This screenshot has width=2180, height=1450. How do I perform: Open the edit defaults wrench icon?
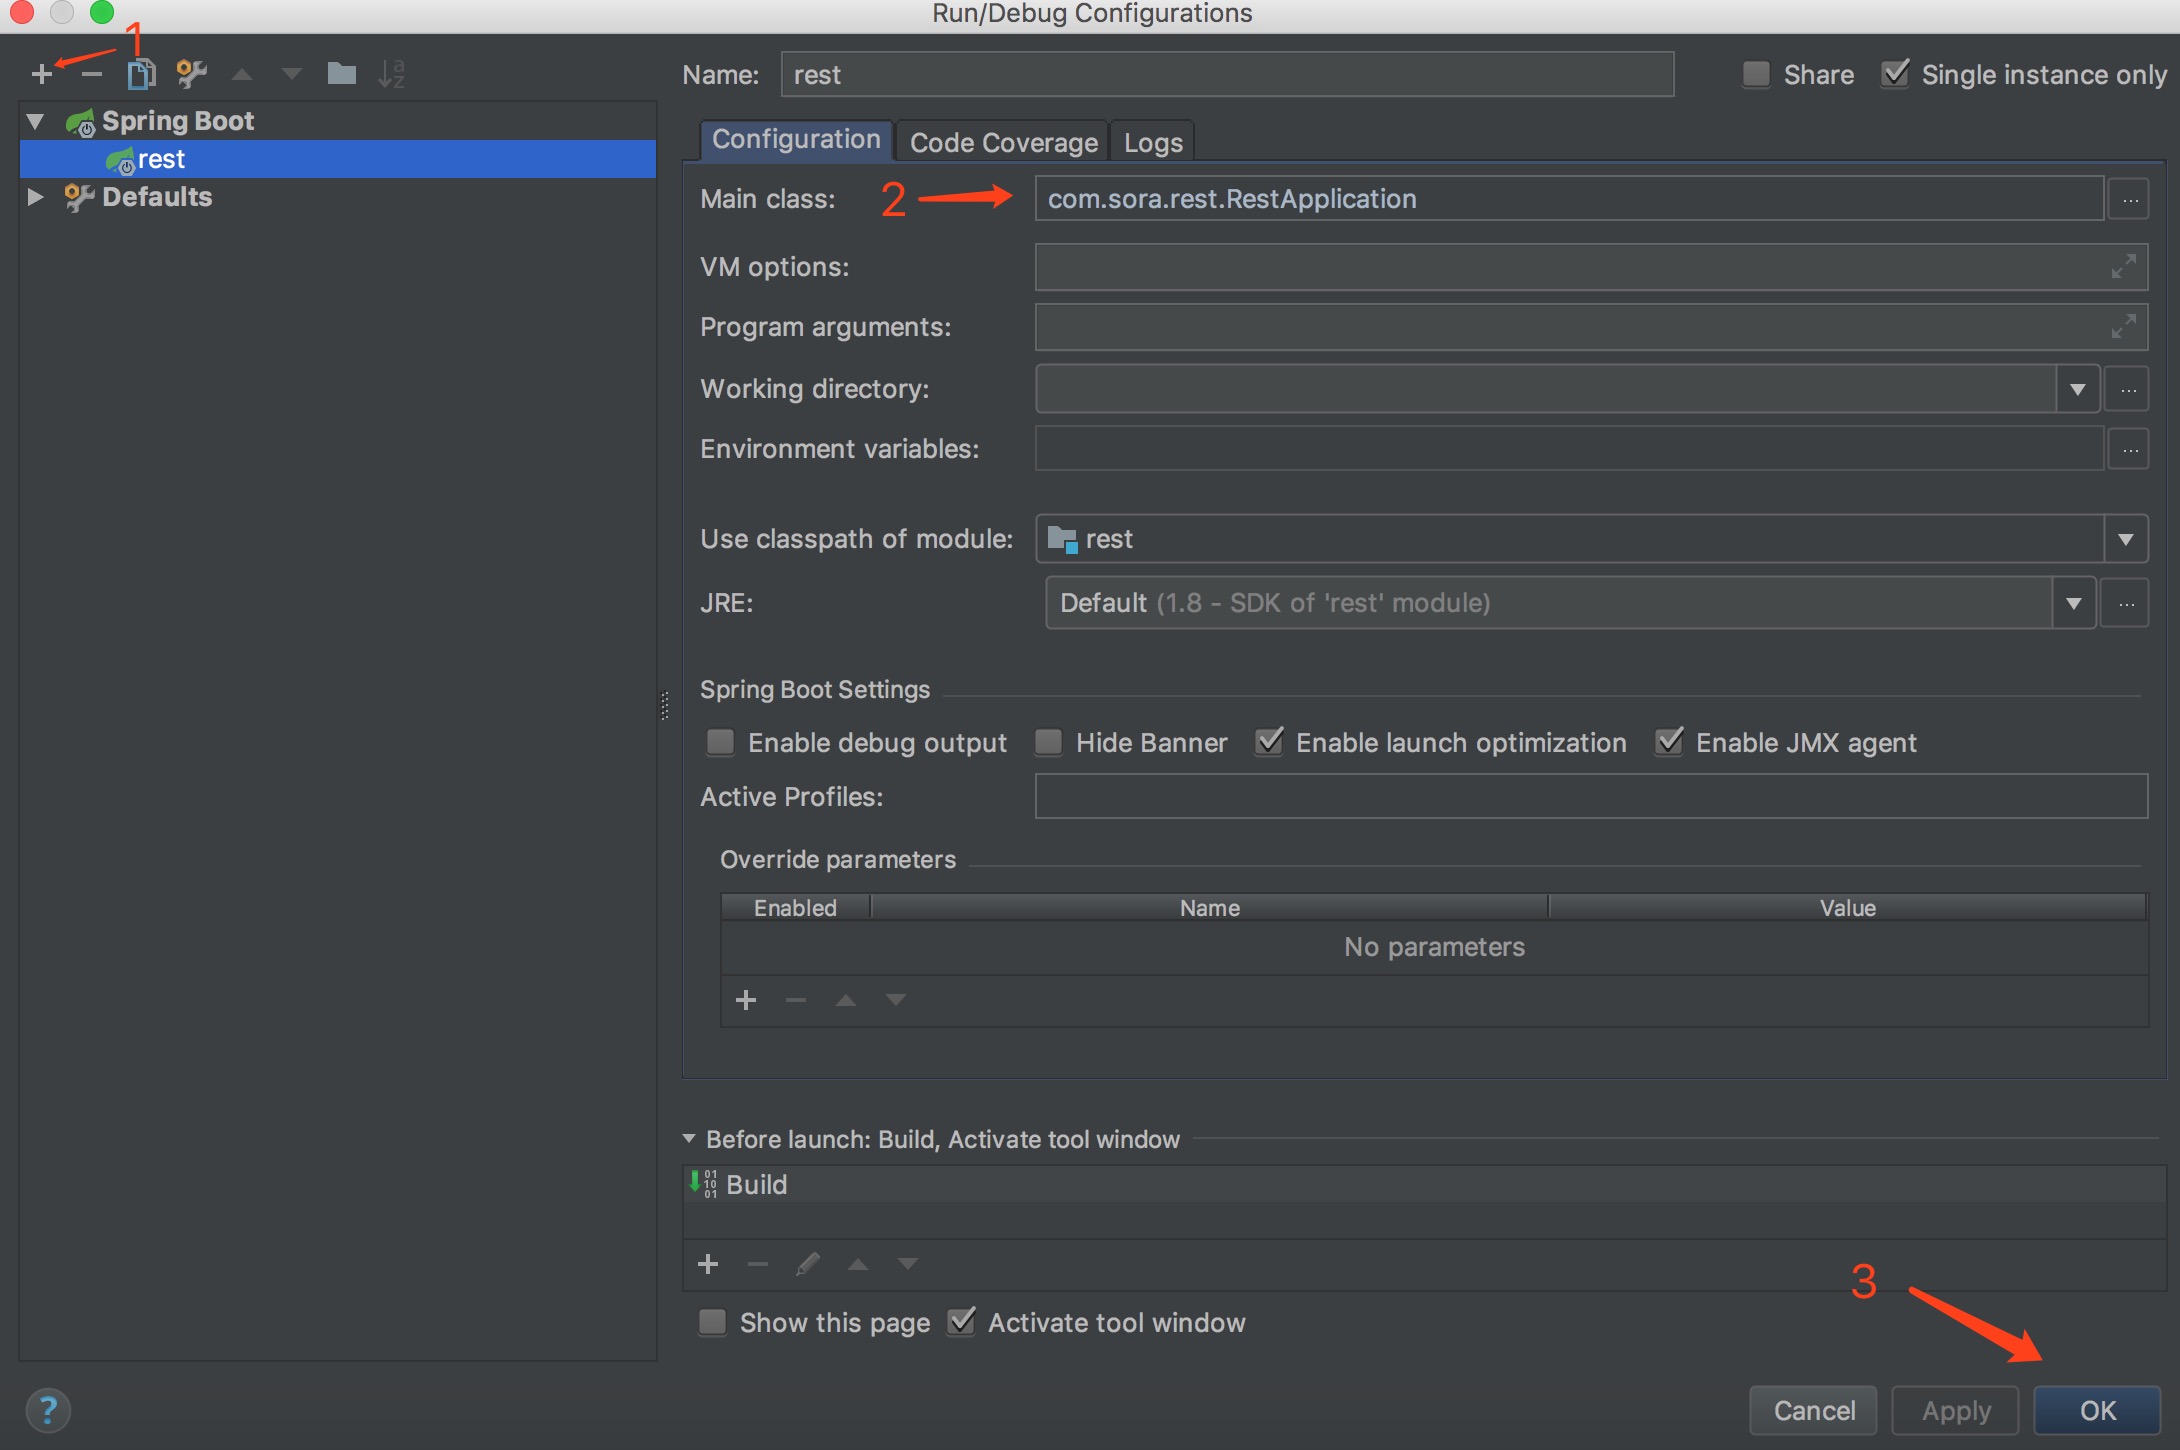point(191,74)
